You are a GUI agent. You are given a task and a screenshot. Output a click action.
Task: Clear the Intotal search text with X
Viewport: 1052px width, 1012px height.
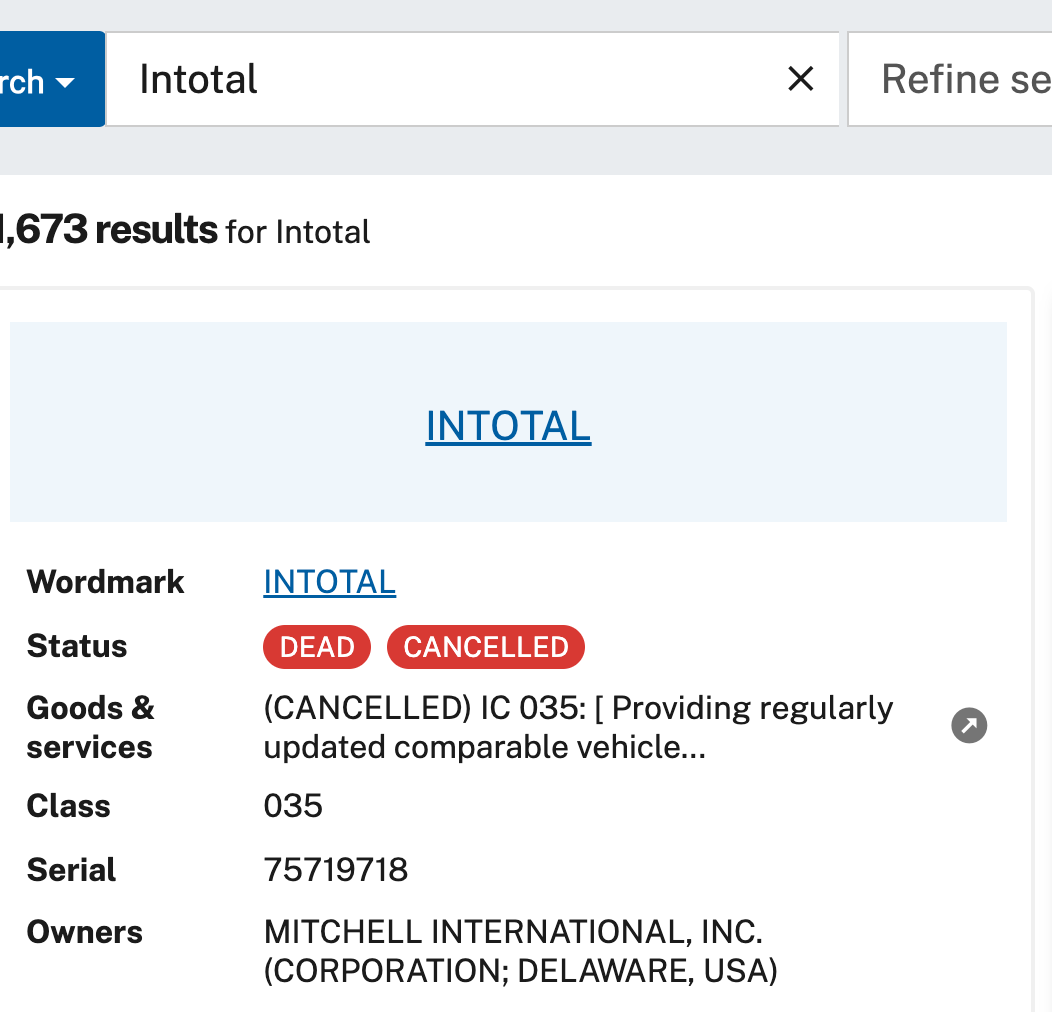coord(800,79)
